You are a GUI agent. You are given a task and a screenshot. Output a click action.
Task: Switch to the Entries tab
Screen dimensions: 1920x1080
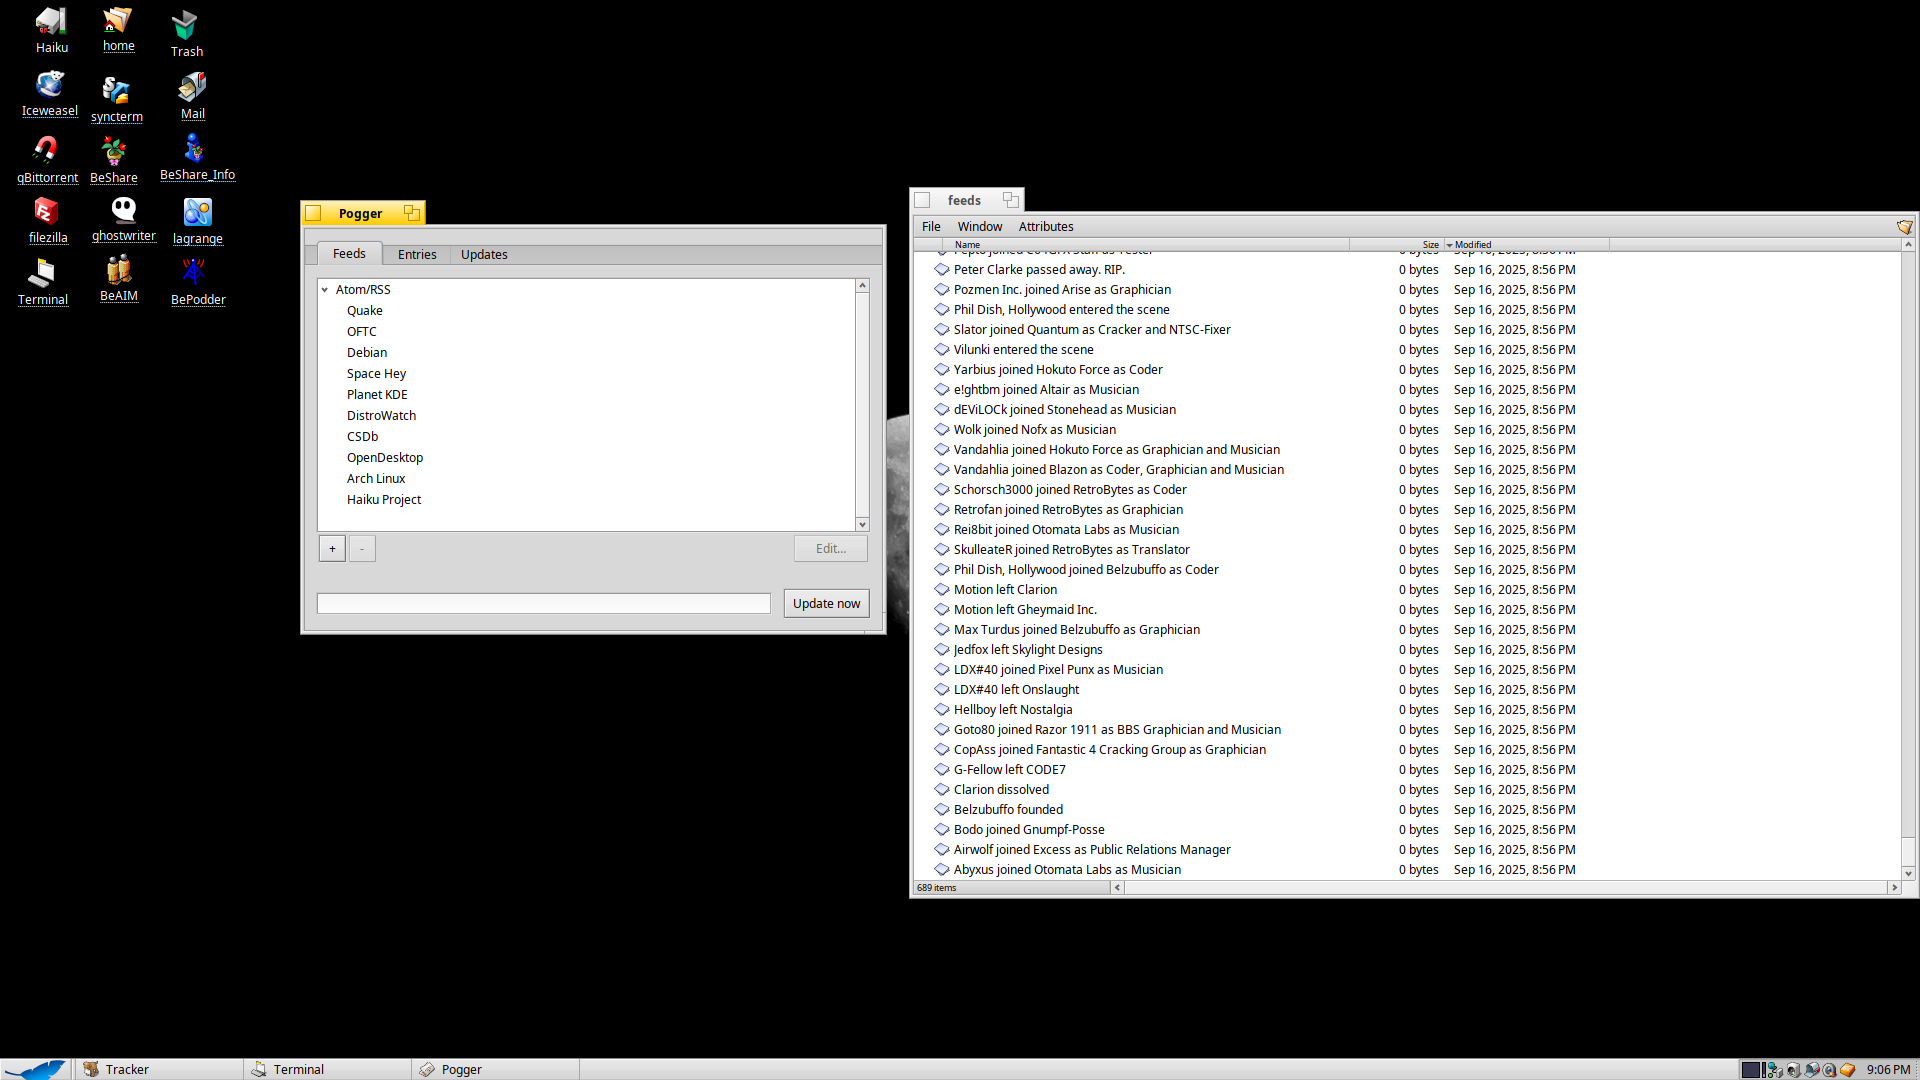tap(417, 255)
